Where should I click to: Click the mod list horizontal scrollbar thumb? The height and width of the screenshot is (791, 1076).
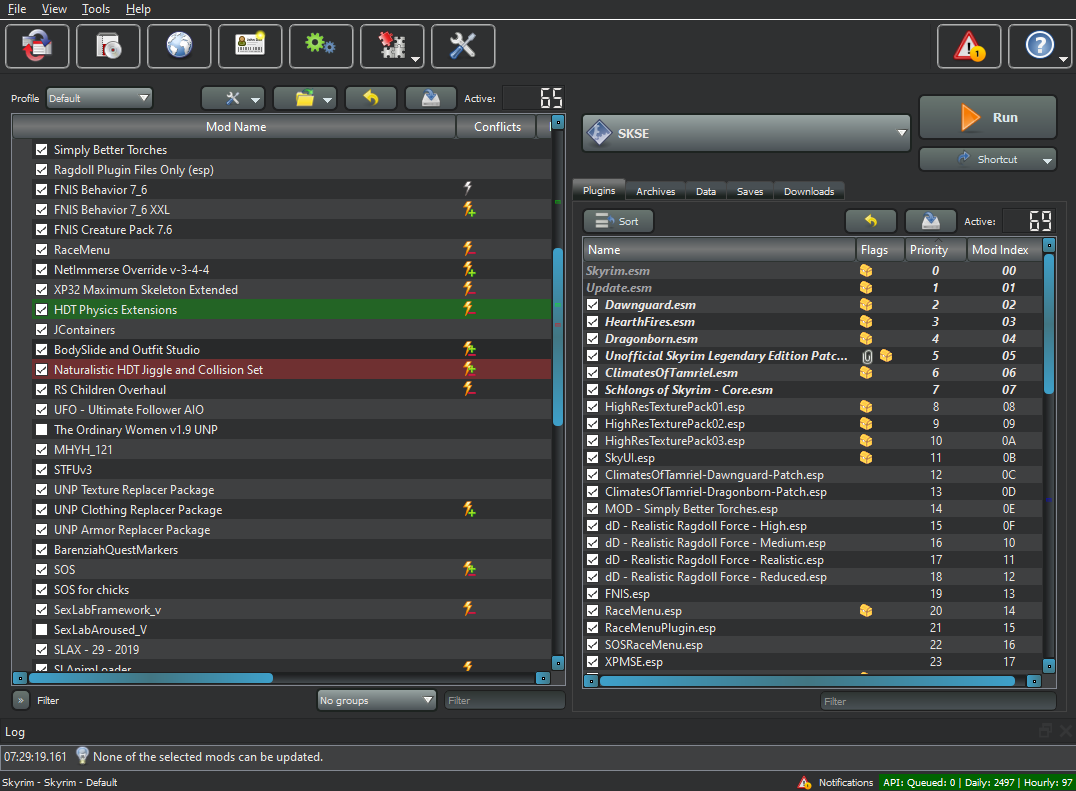click(151, 678)
